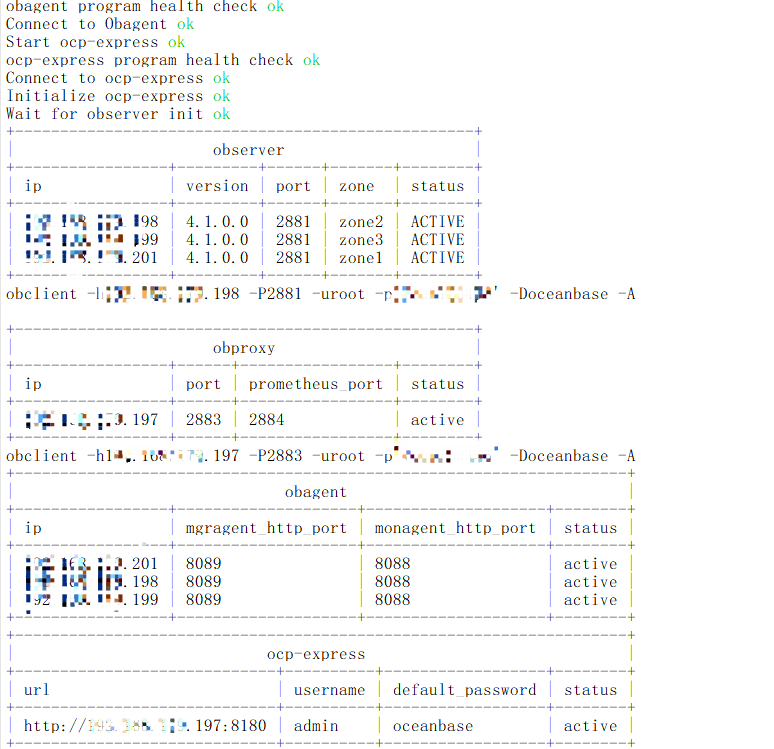Click the 'obproxy' table title
The height and width of the screenshot is (749, 774).
(x=244, y=348)
